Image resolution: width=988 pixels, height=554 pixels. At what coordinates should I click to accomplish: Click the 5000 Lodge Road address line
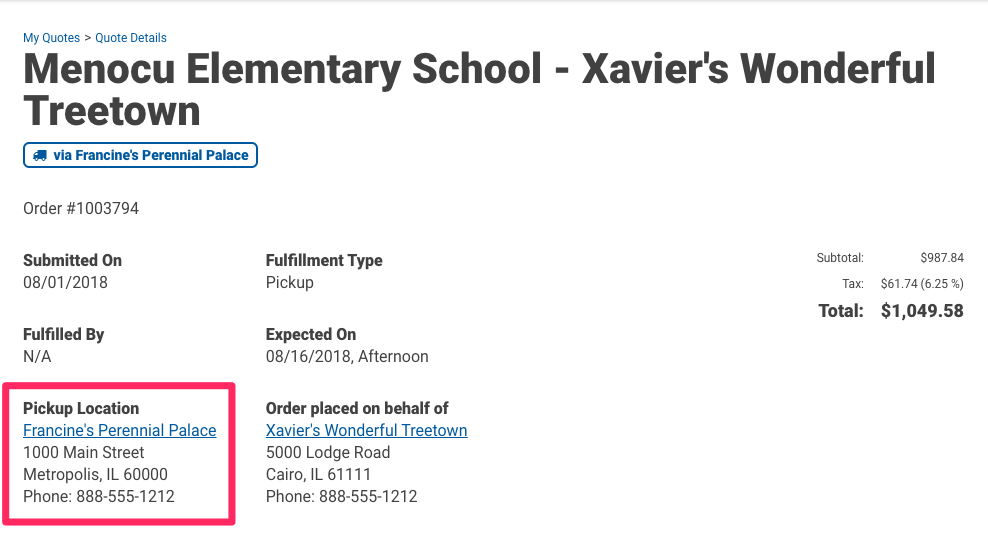[x=328, y=453]
